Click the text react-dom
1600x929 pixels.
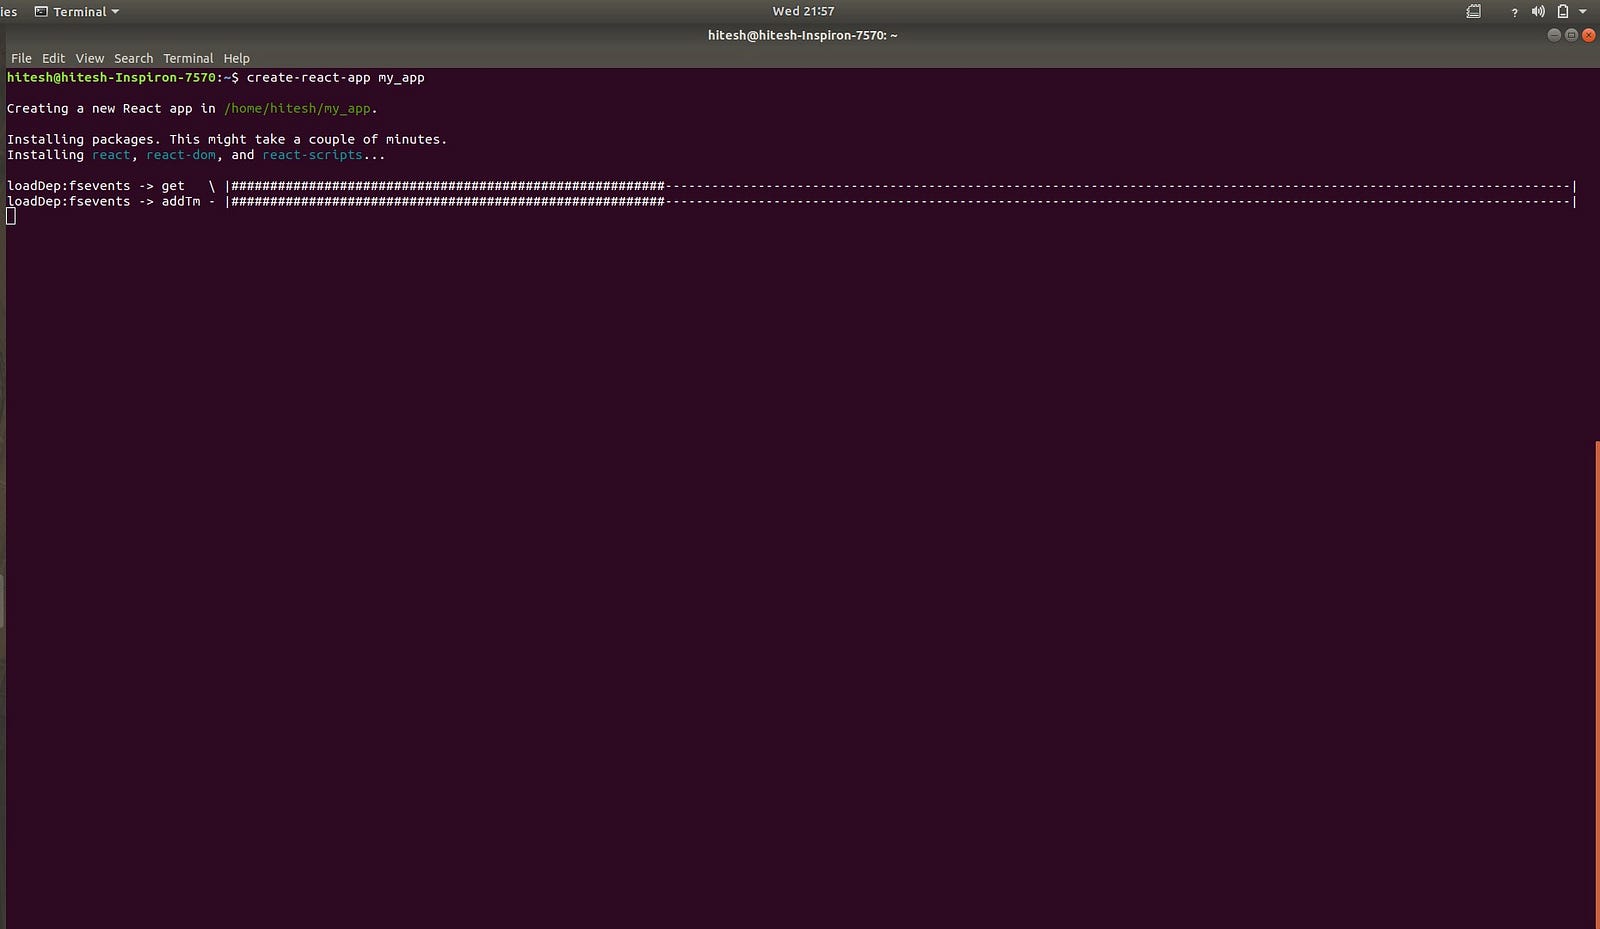click(181, 155)
